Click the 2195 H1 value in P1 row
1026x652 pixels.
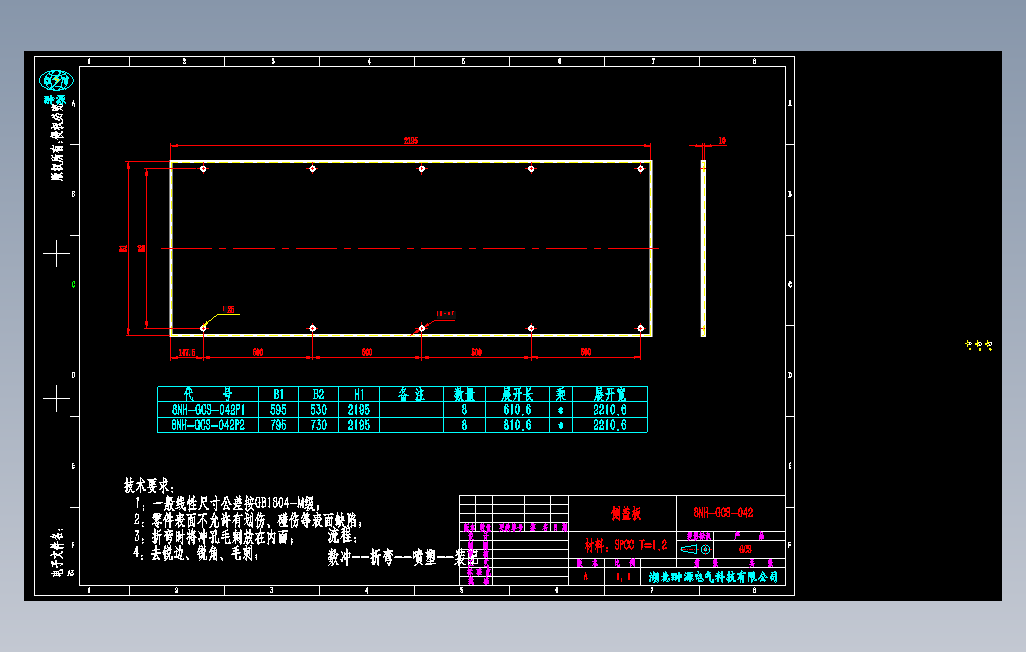point(359,410)
